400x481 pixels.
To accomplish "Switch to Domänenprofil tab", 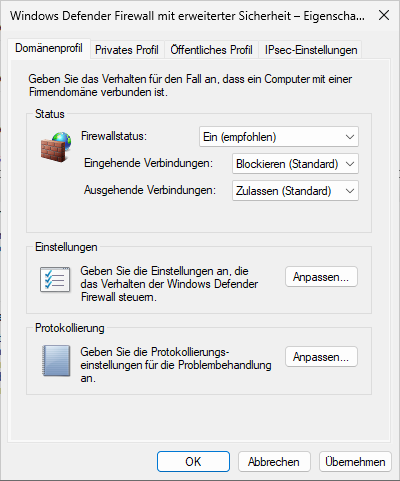I will (49, 48).
